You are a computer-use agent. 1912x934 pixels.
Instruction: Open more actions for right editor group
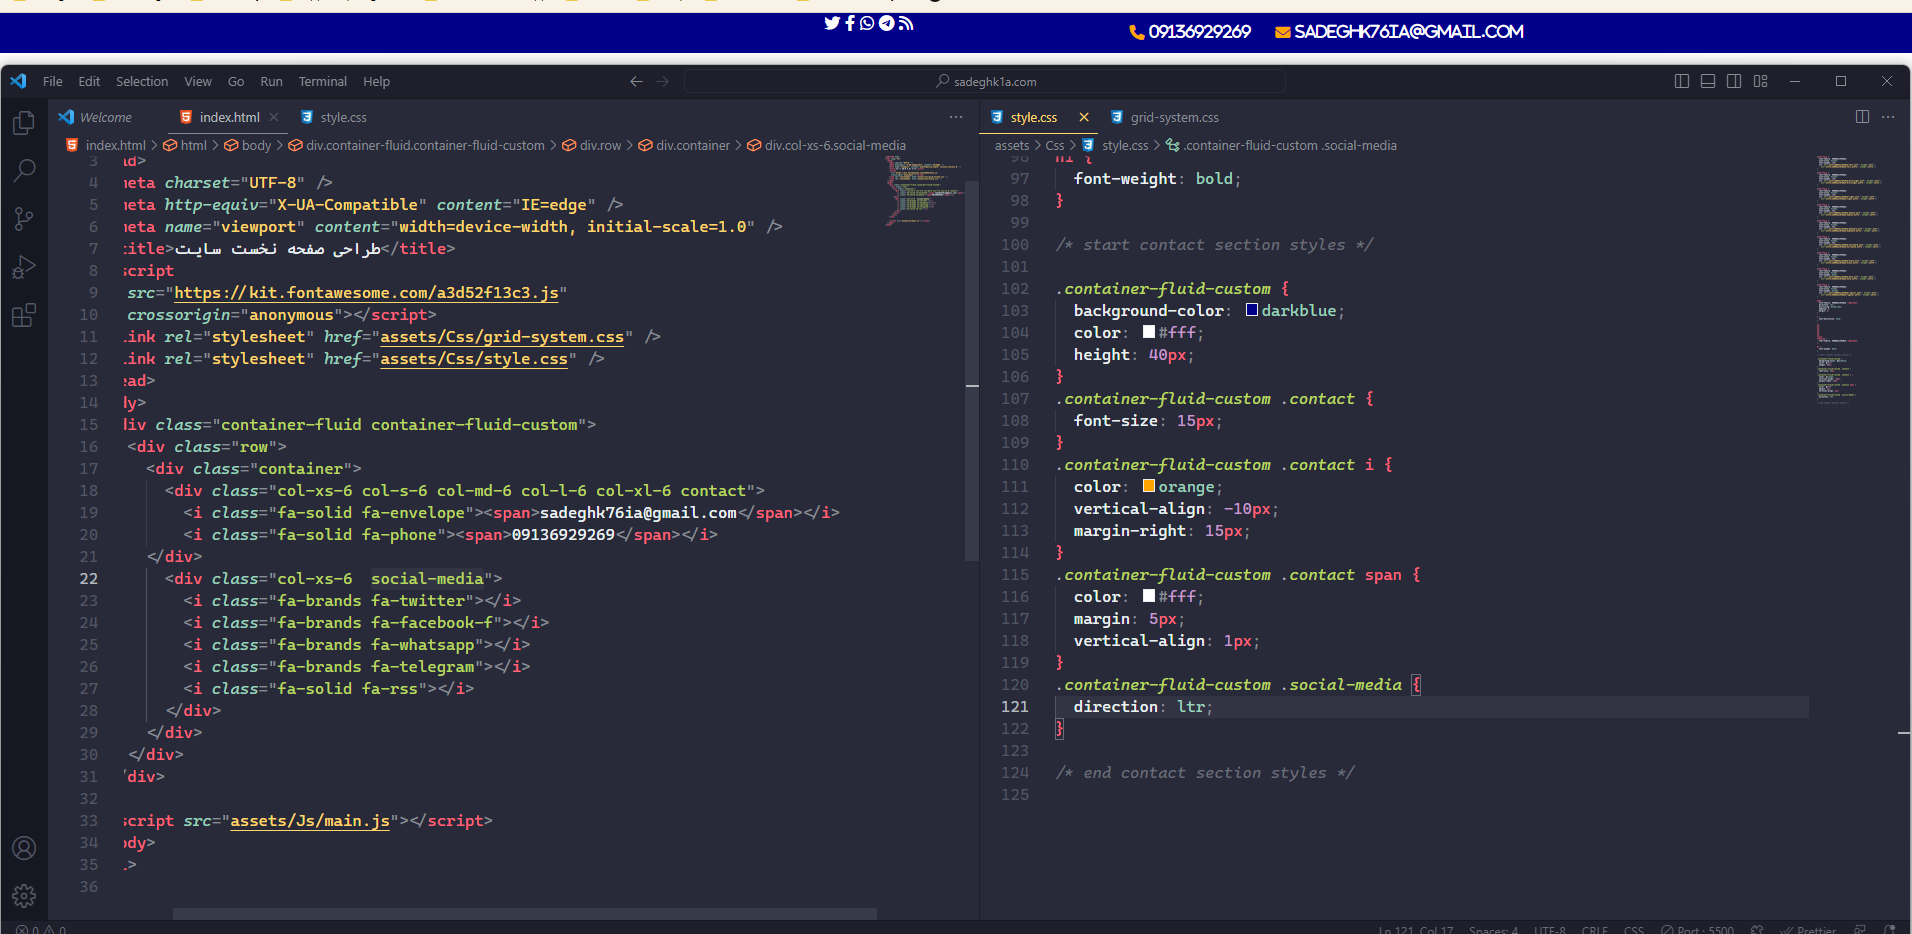(1888, 117)
